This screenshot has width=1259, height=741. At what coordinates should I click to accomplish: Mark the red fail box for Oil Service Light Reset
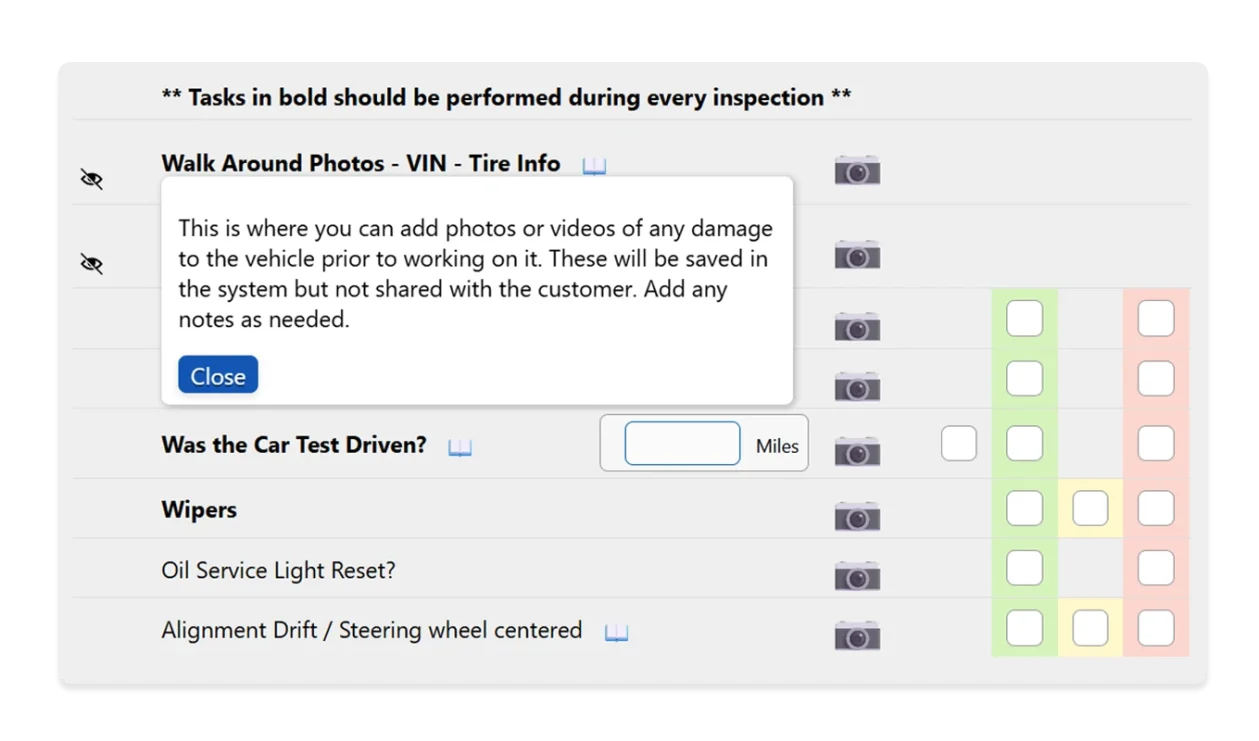(x=1155, y=567)
